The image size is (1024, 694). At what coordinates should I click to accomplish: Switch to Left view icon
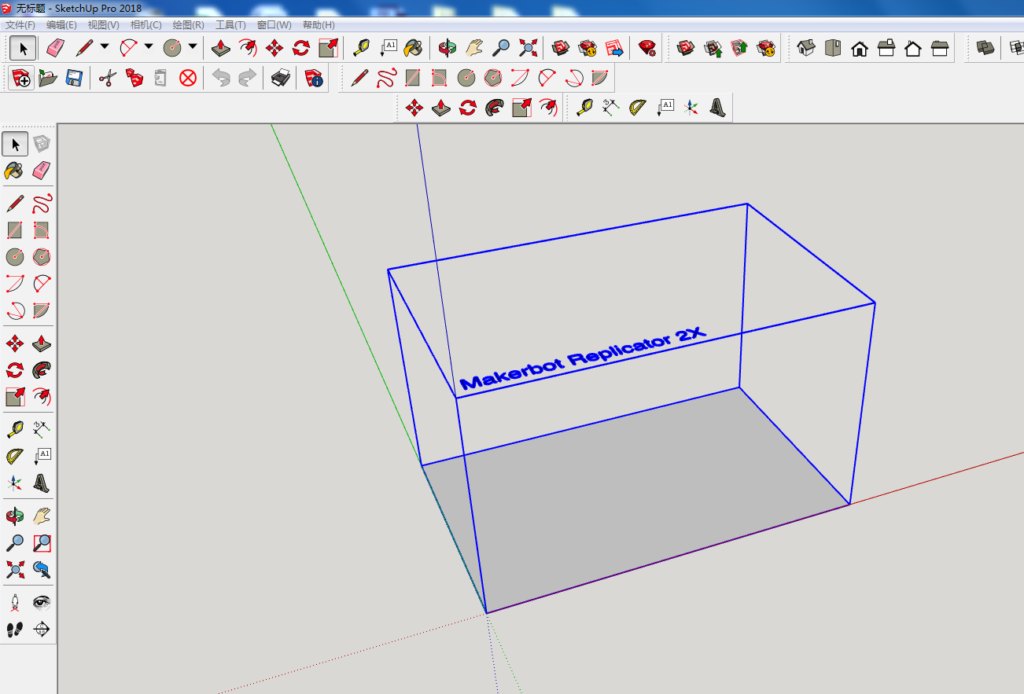940,48
